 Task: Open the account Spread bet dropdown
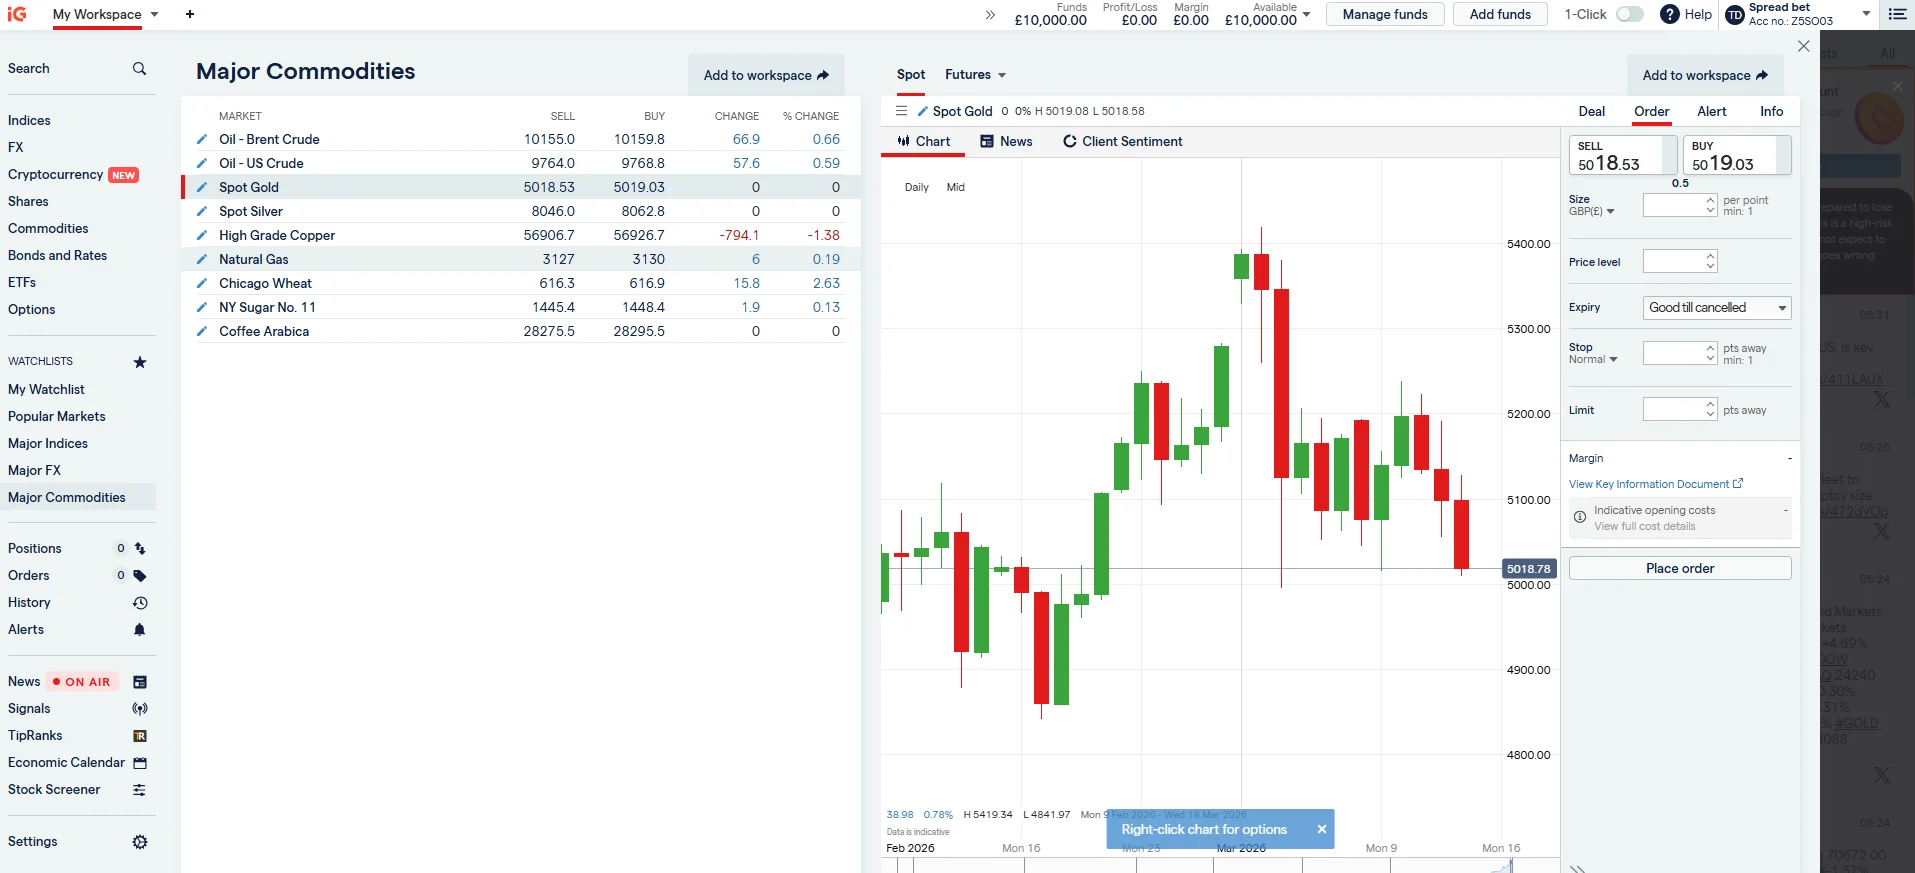(x=1866, y=14)
